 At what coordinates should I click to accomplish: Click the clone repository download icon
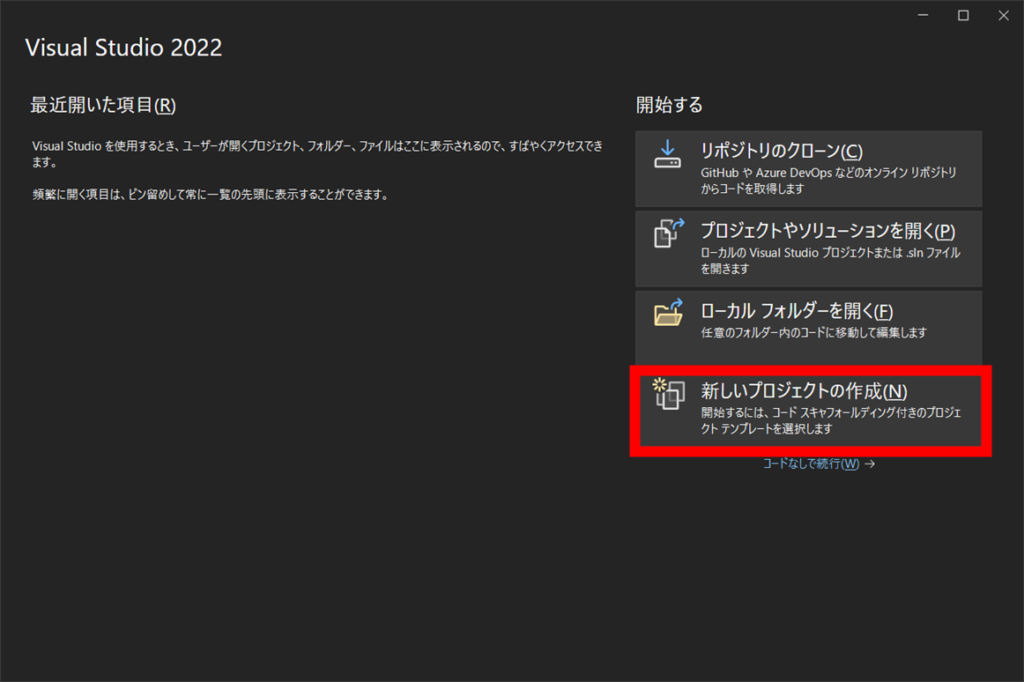(667, 154)
